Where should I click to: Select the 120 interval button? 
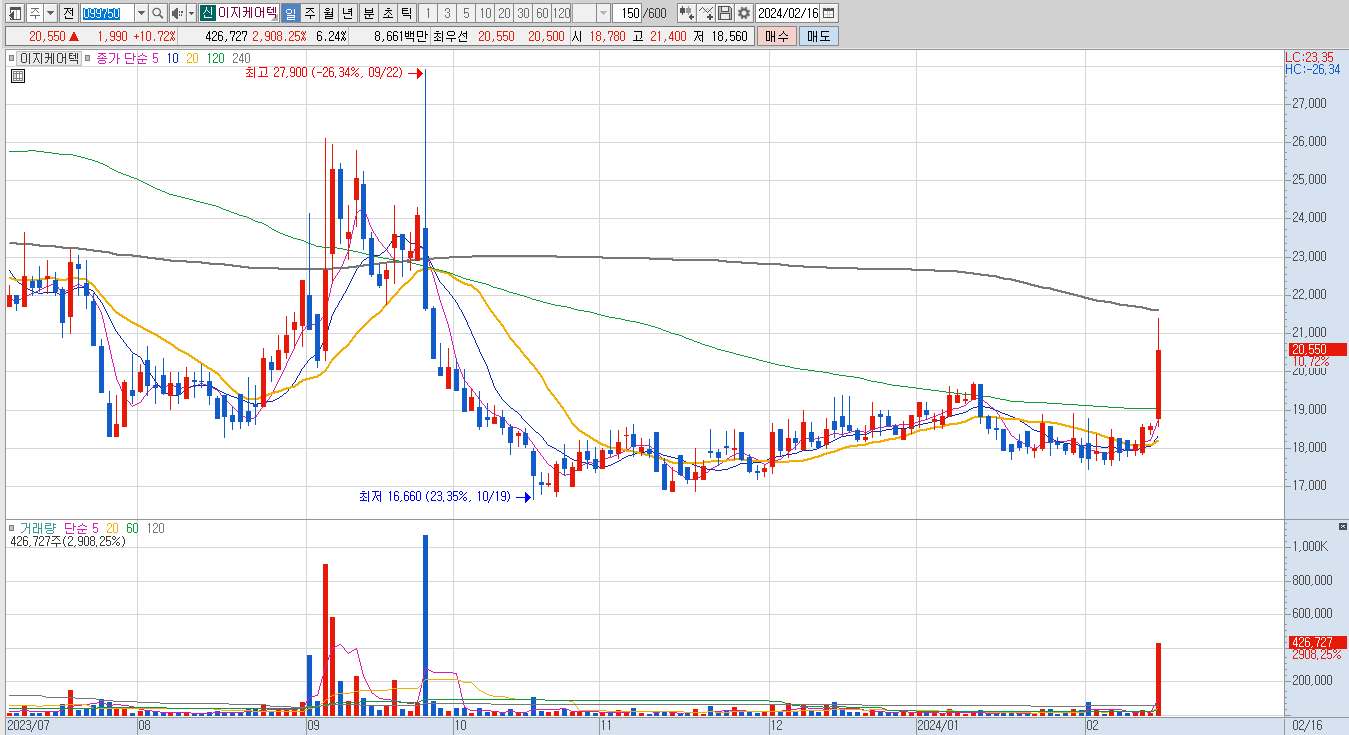561,13
